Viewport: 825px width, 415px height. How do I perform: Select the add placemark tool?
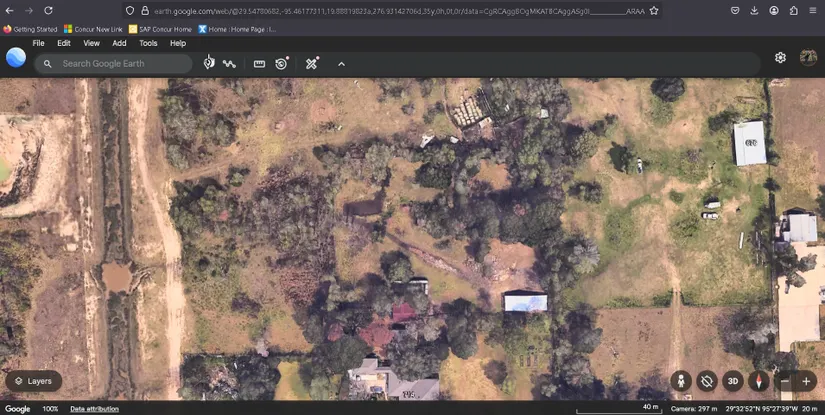tap(209, 63)
